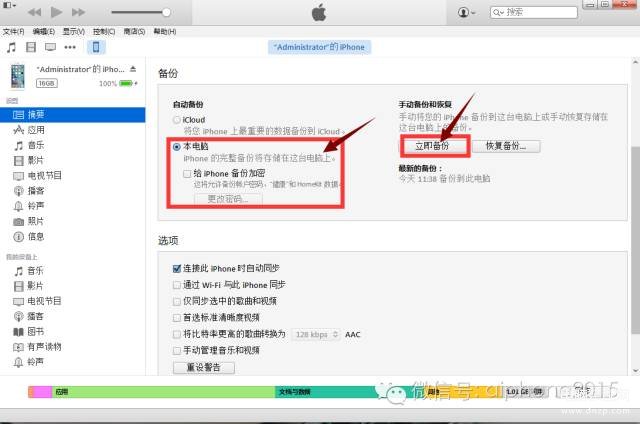
Task: Enable 通过 Wi-Fi 与此 iPhone 同步 checkbox
Action: click(177, 285)
